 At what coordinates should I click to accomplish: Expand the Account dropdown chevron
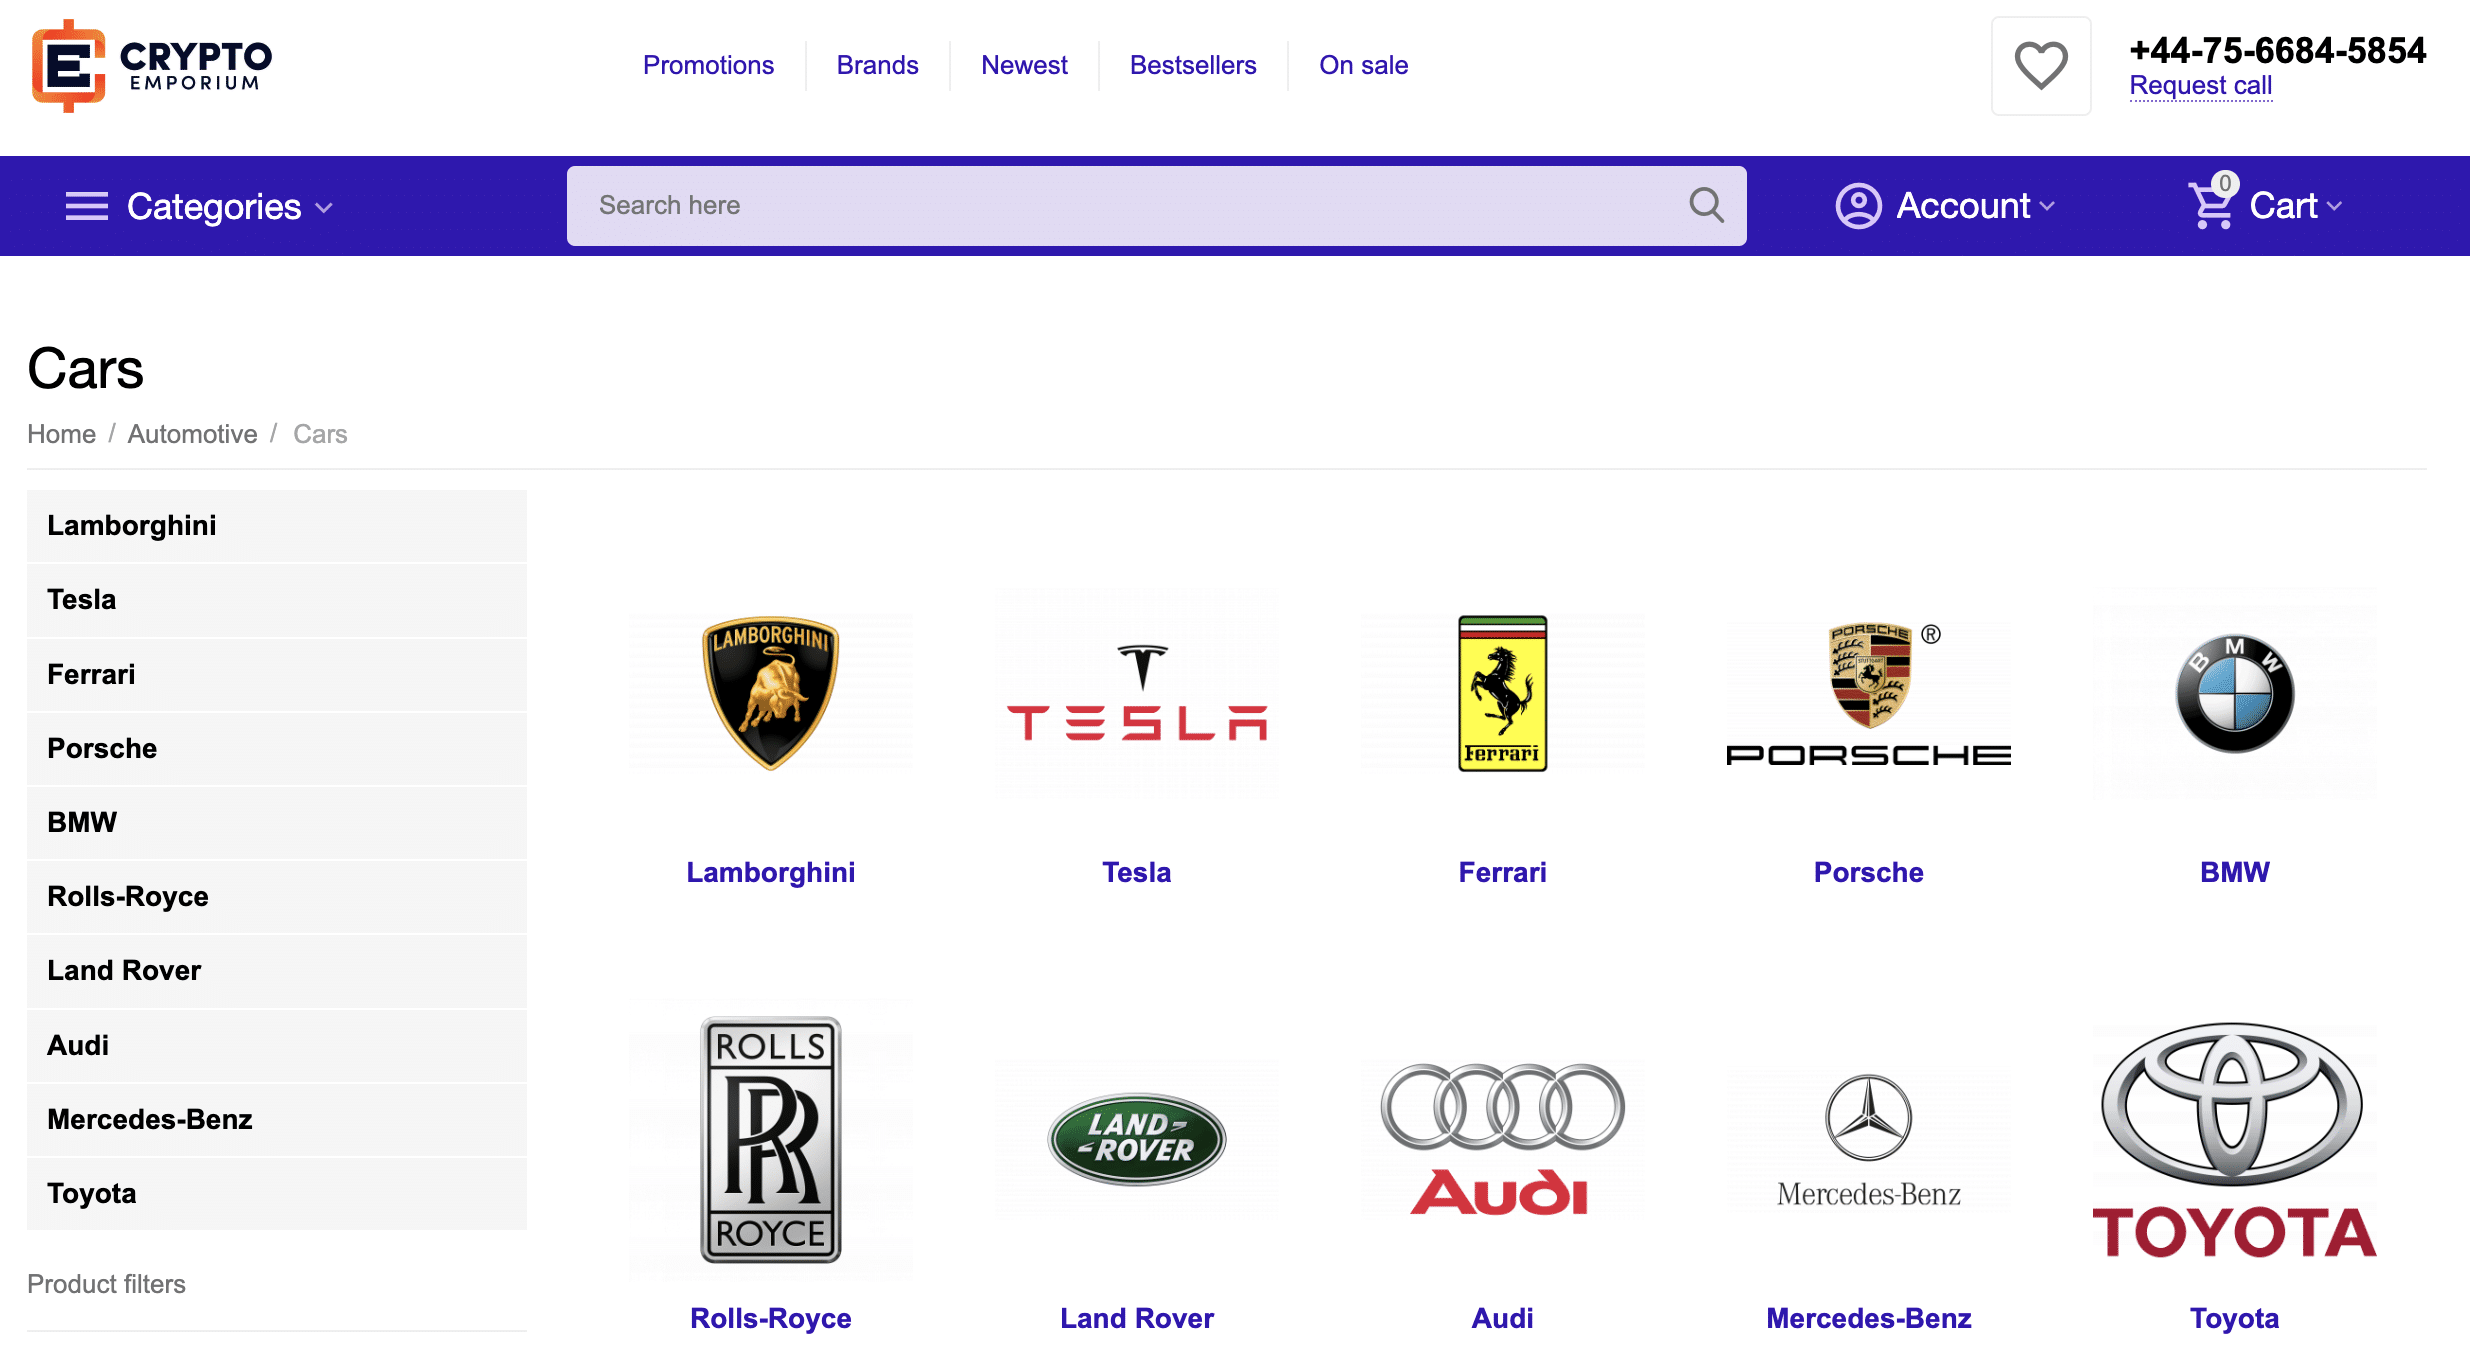[2047, 206]
